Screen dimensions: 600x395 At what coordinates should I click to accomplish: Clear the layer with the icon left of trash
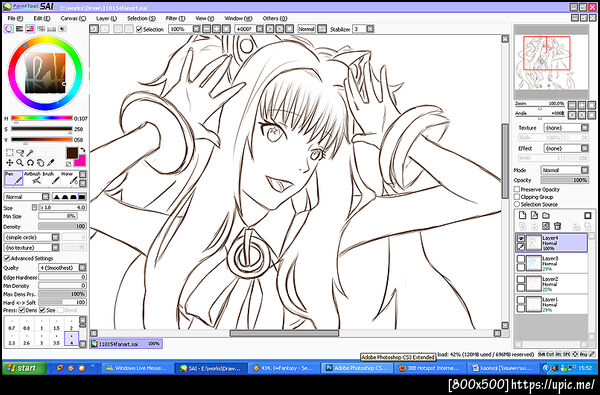546,226
